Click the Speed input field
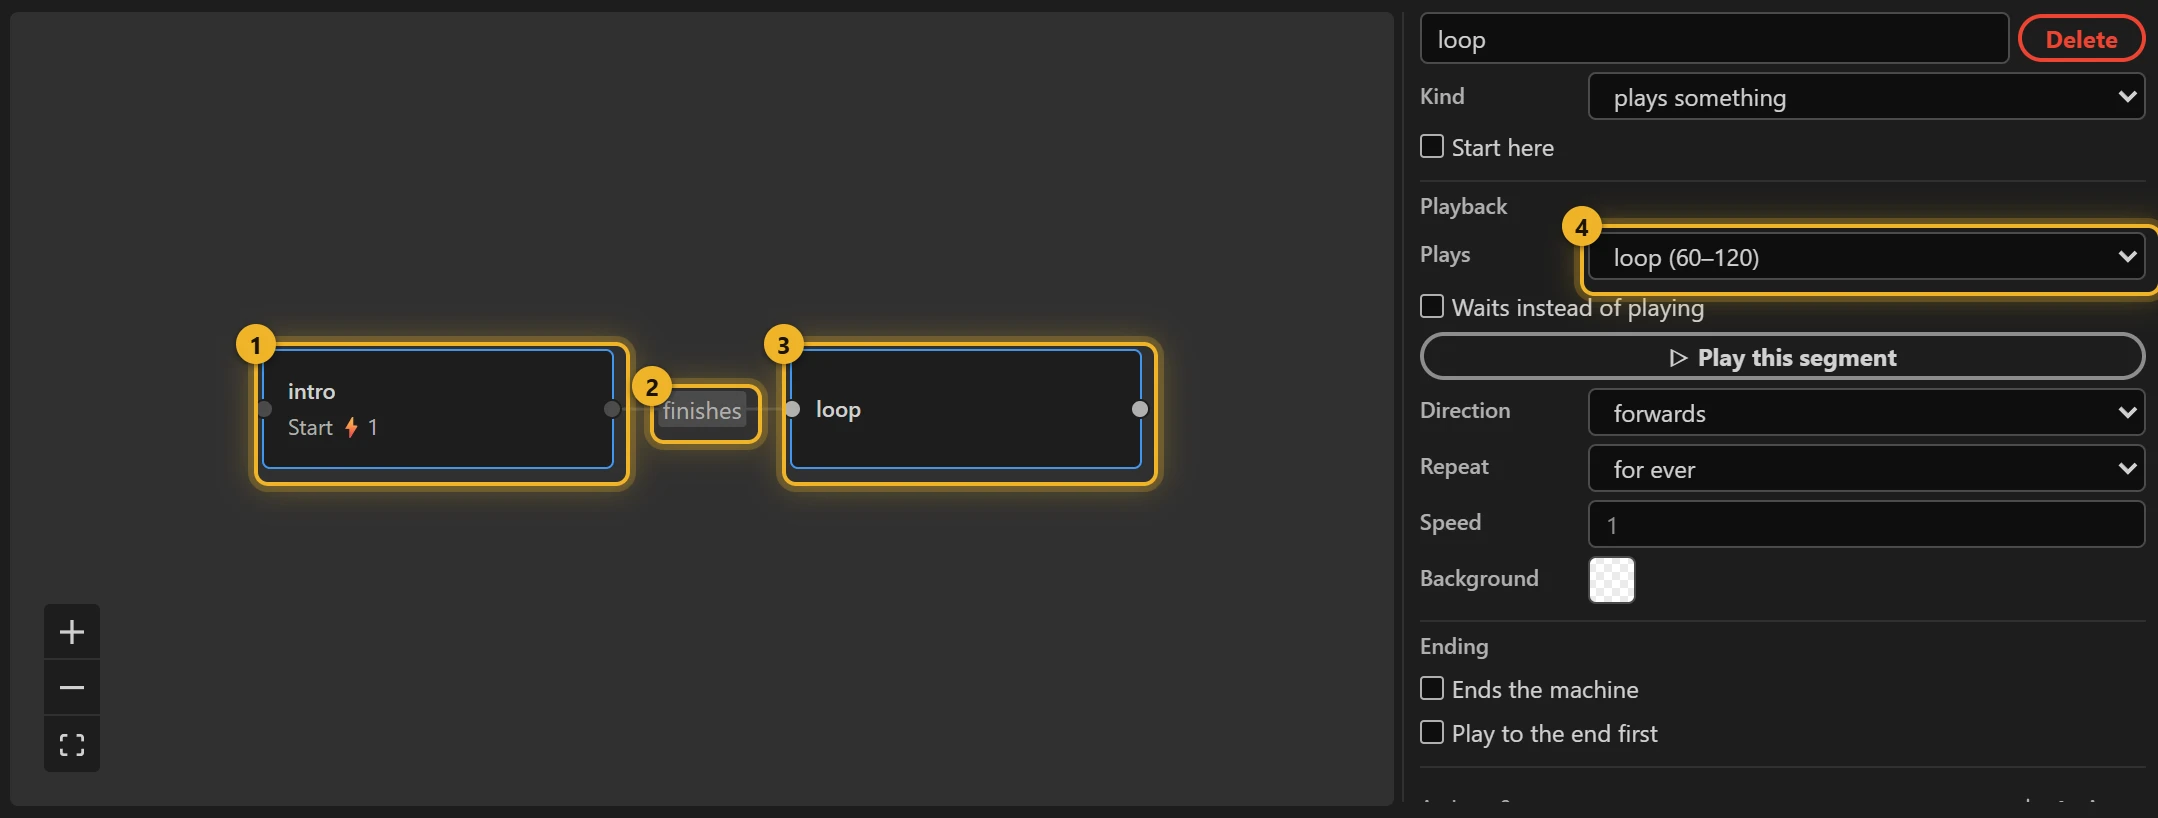 pos(1866,524)
